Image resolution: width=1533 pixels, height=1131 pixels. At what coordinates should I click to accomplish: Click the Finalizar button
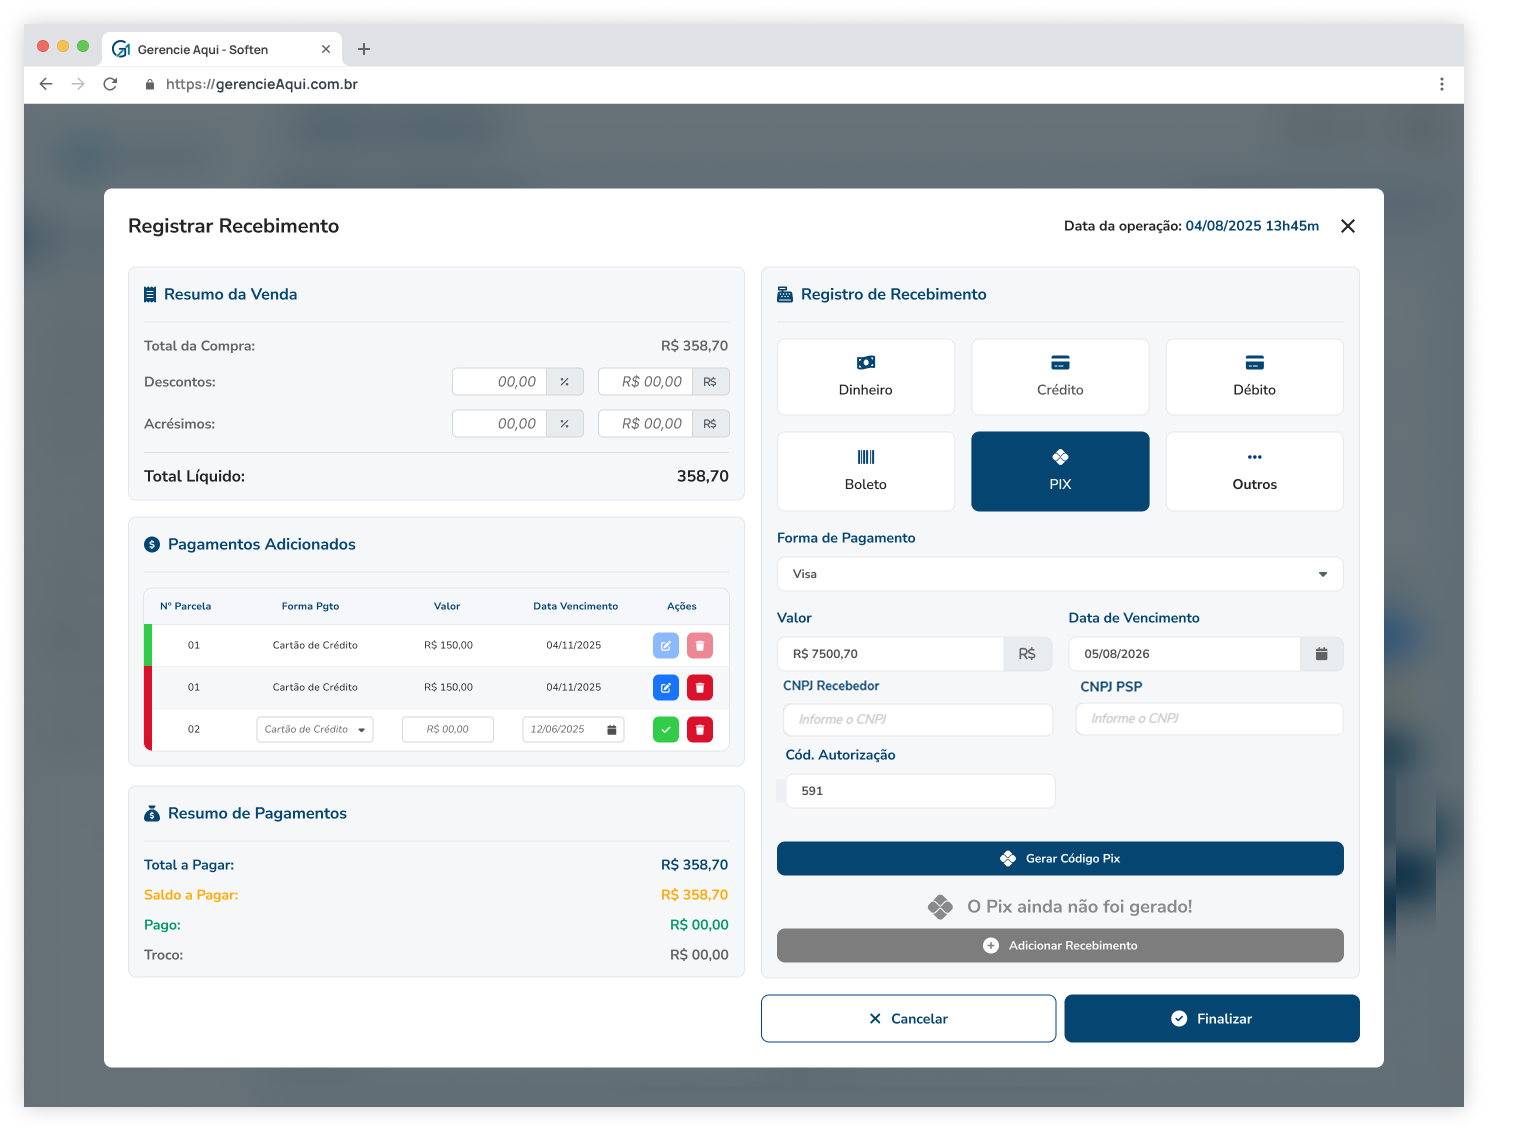pos(1211,1018)
